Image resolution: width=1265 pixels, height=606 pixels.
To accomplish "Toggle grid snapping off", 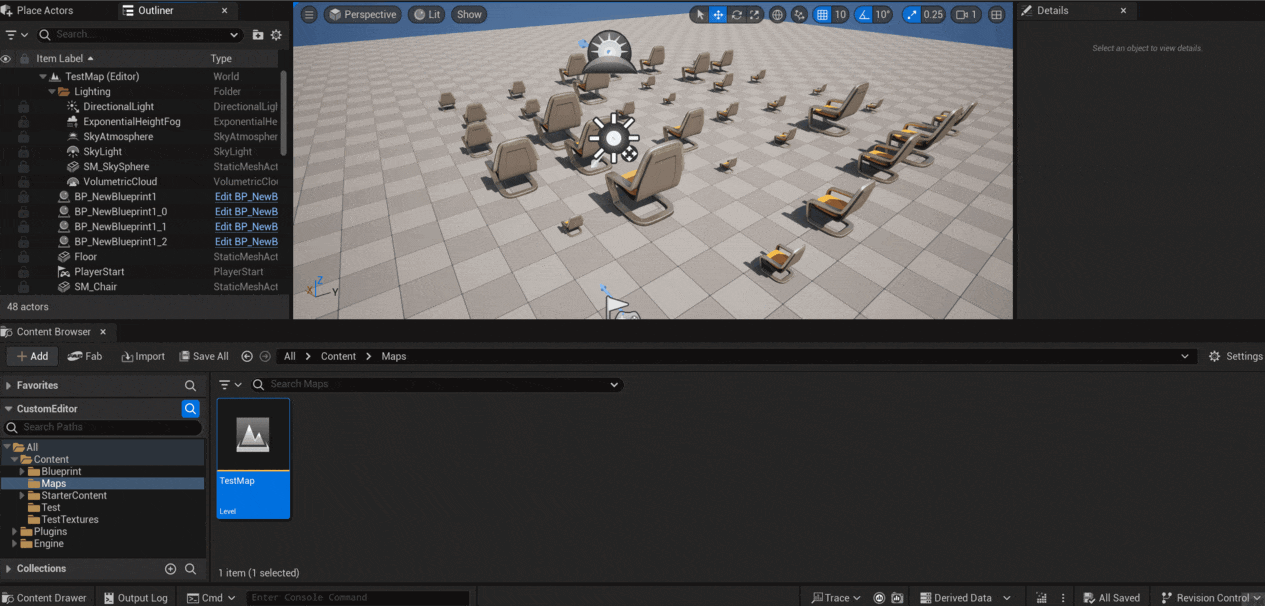I will 822,14.
